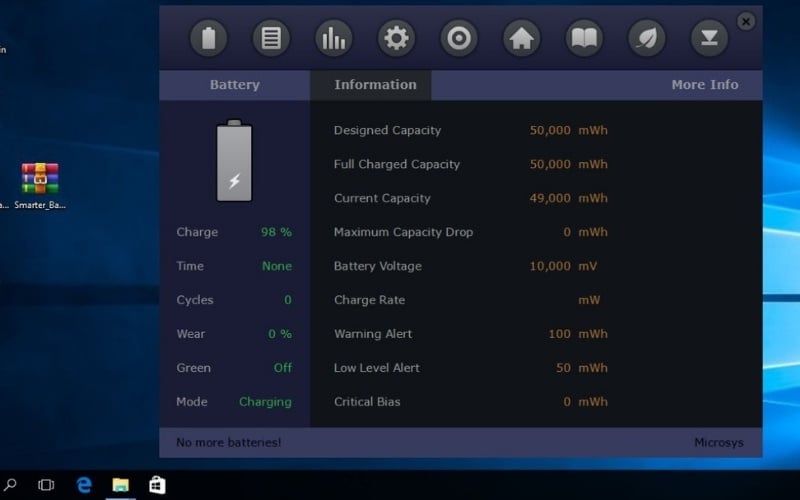800x500 pixels.
Task: Select the Battery tab header
Action: [235, 85]
